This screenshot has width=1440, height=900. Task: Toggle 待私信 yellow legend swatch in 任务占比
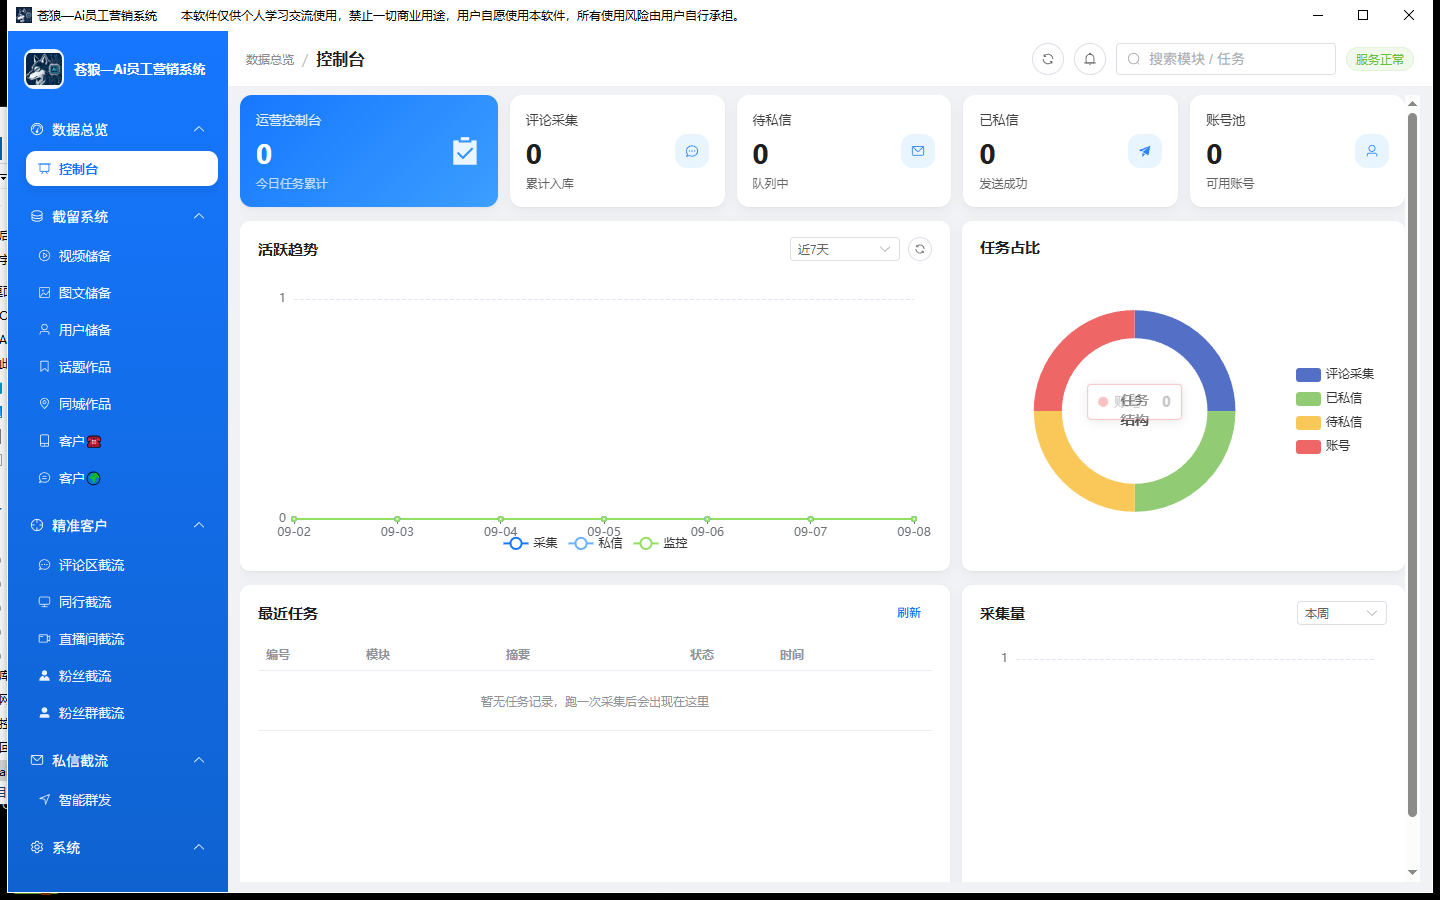(x=1308, y=423)
